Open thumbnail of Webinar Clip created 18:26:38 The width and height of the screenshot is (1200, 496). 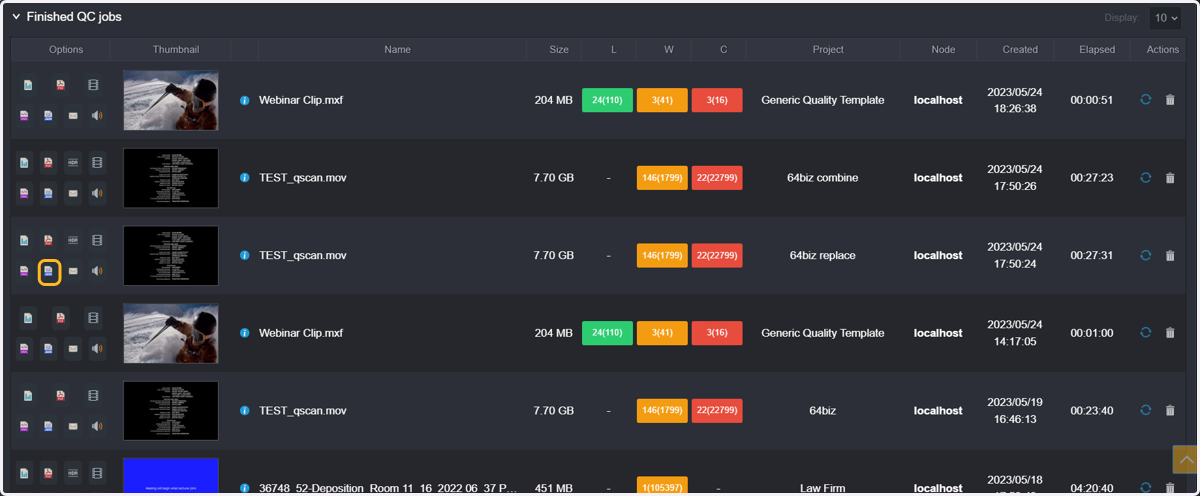click(x=171, y=100)
